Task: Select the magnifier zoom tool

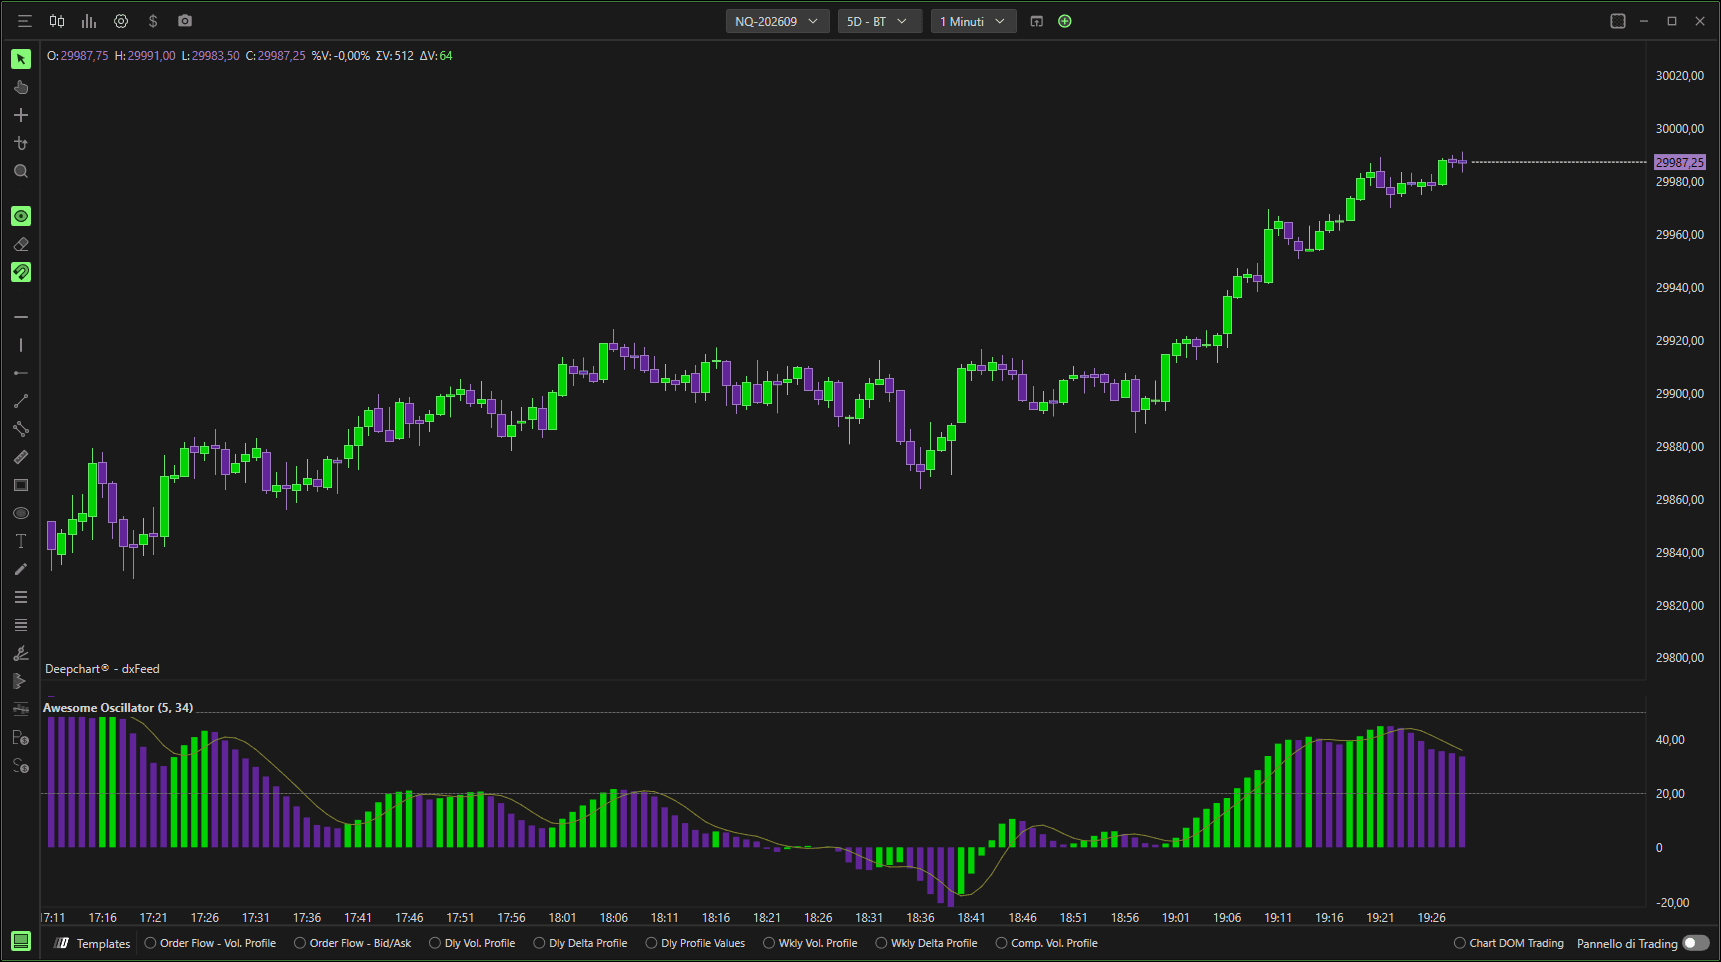Action: point(21,171)
